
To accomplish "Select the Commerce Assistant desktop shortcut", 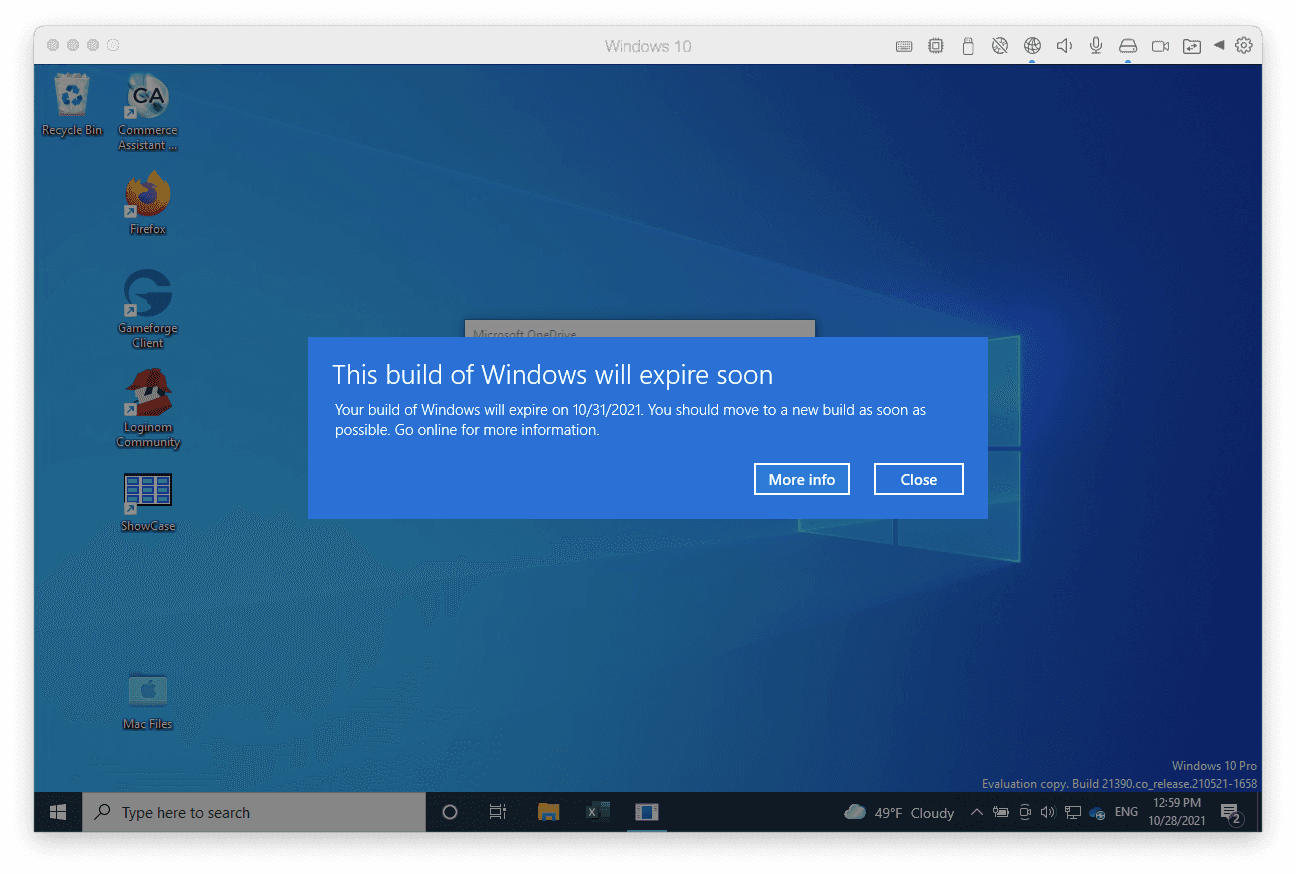I will pyautogui.click(x=148, y=112).
